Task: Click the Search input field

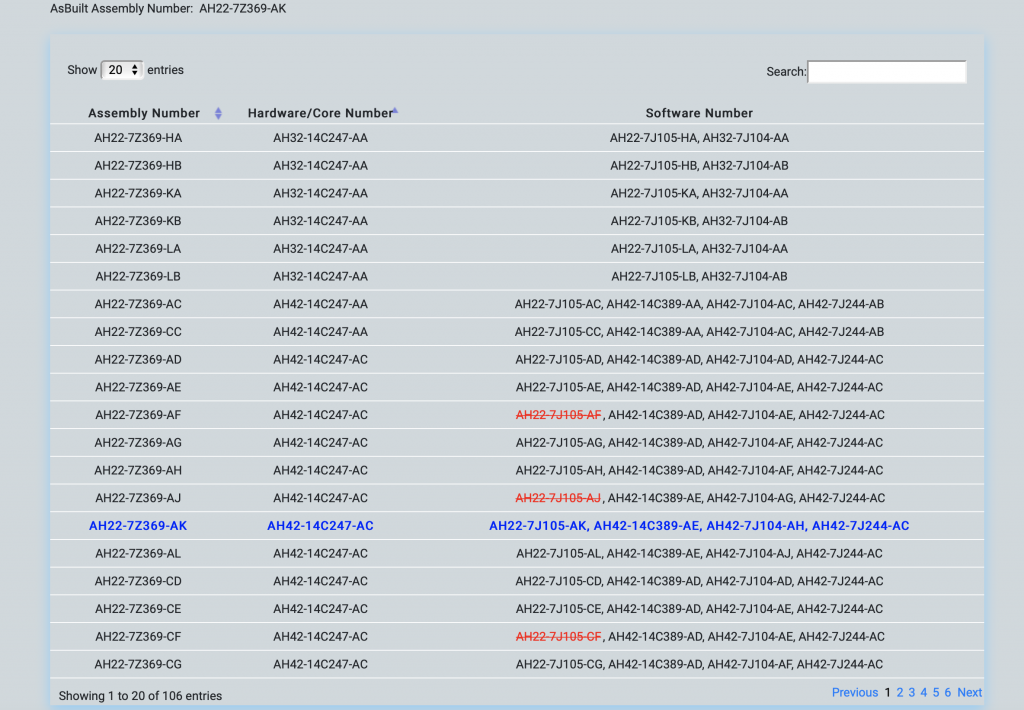Action: [x=887, y=72]
